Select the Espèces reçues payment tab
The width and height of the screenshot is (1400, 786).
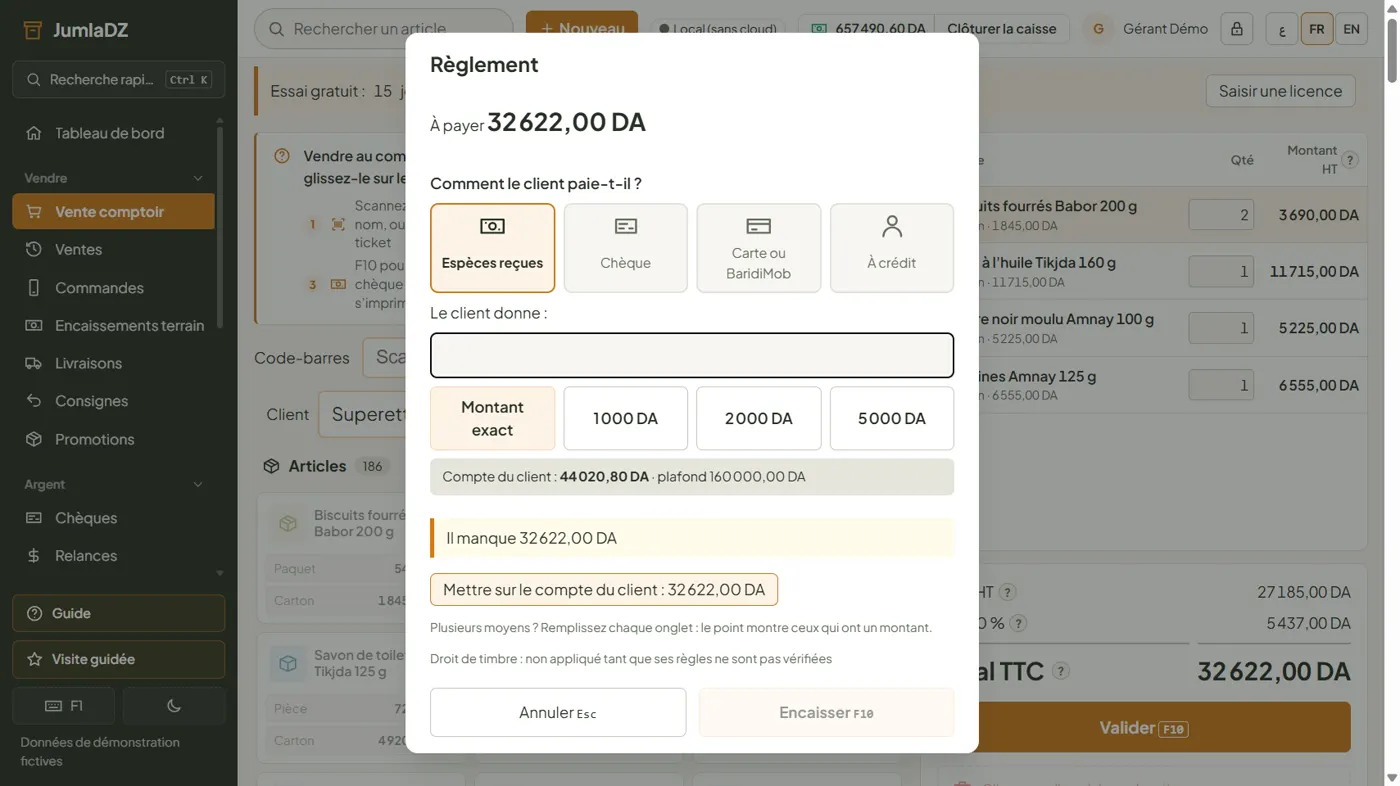[492, 248]
